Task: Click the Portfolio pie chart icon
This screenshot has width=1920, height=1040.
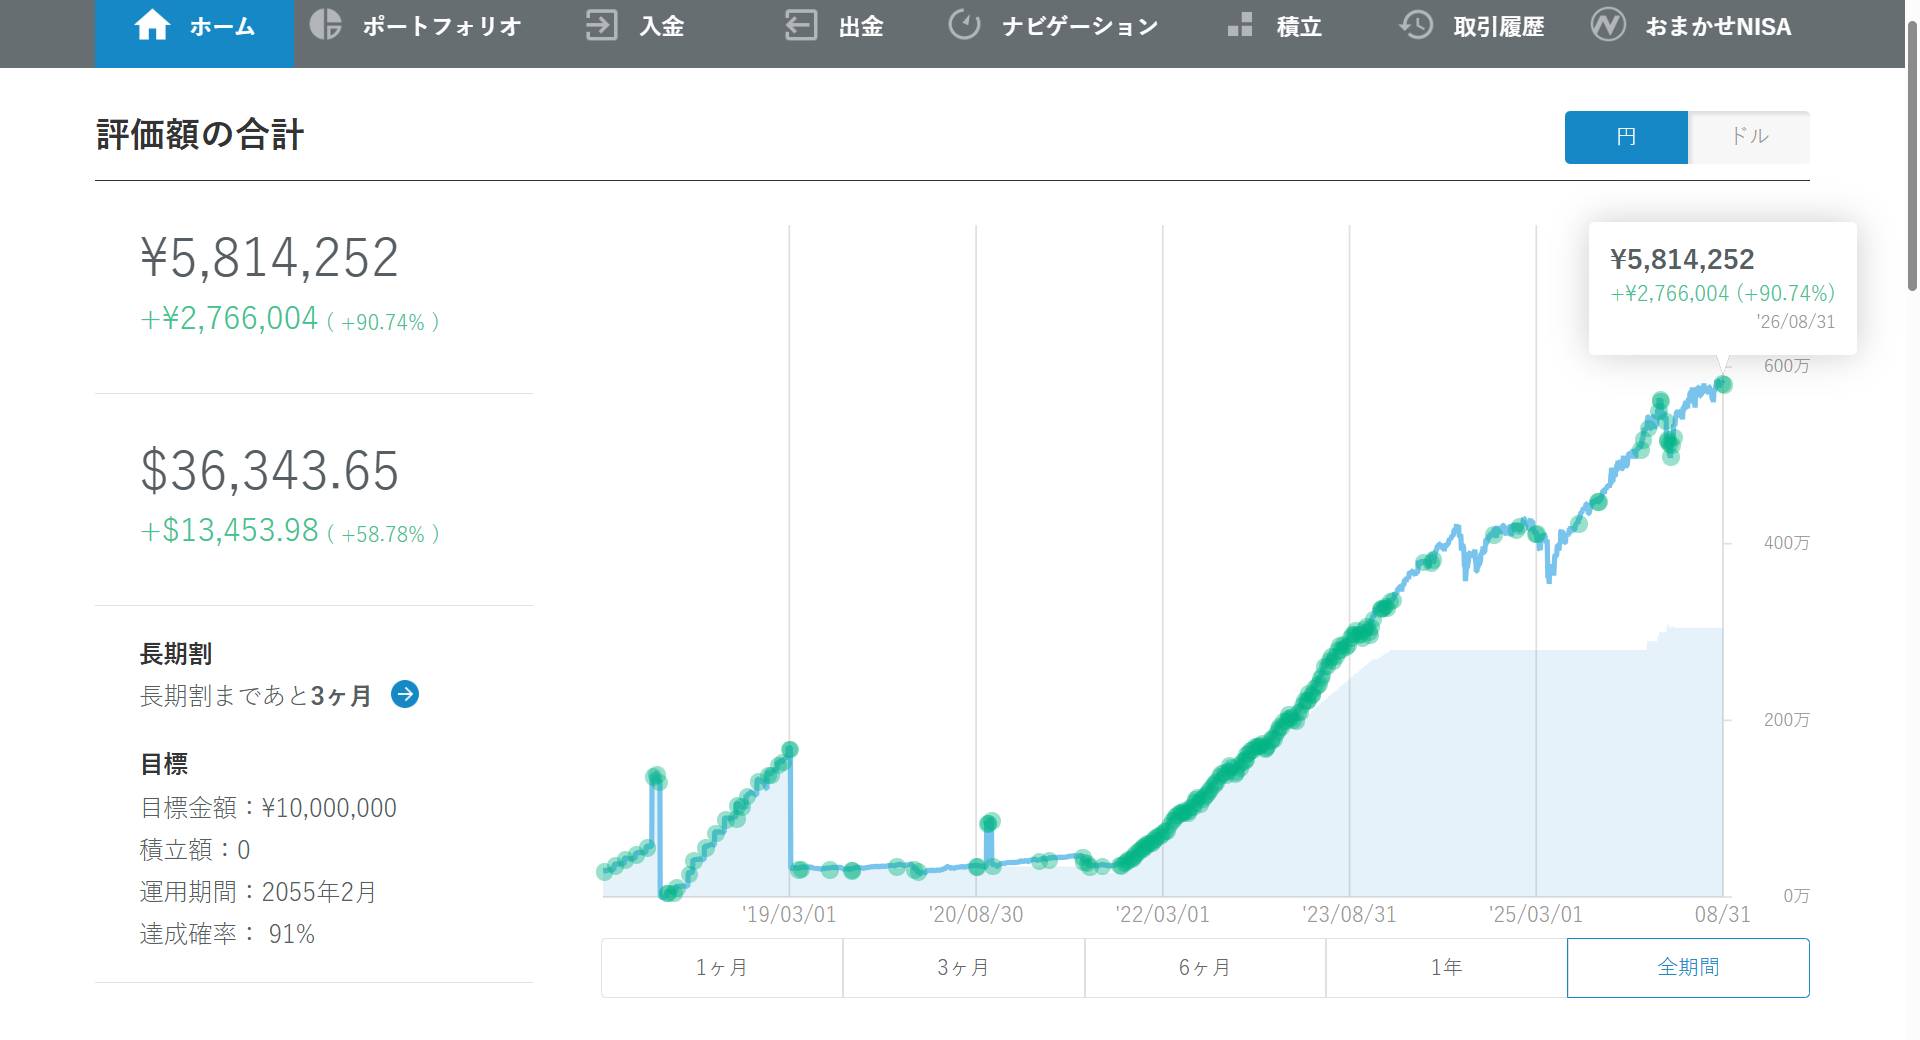Action: click(325, 24)
